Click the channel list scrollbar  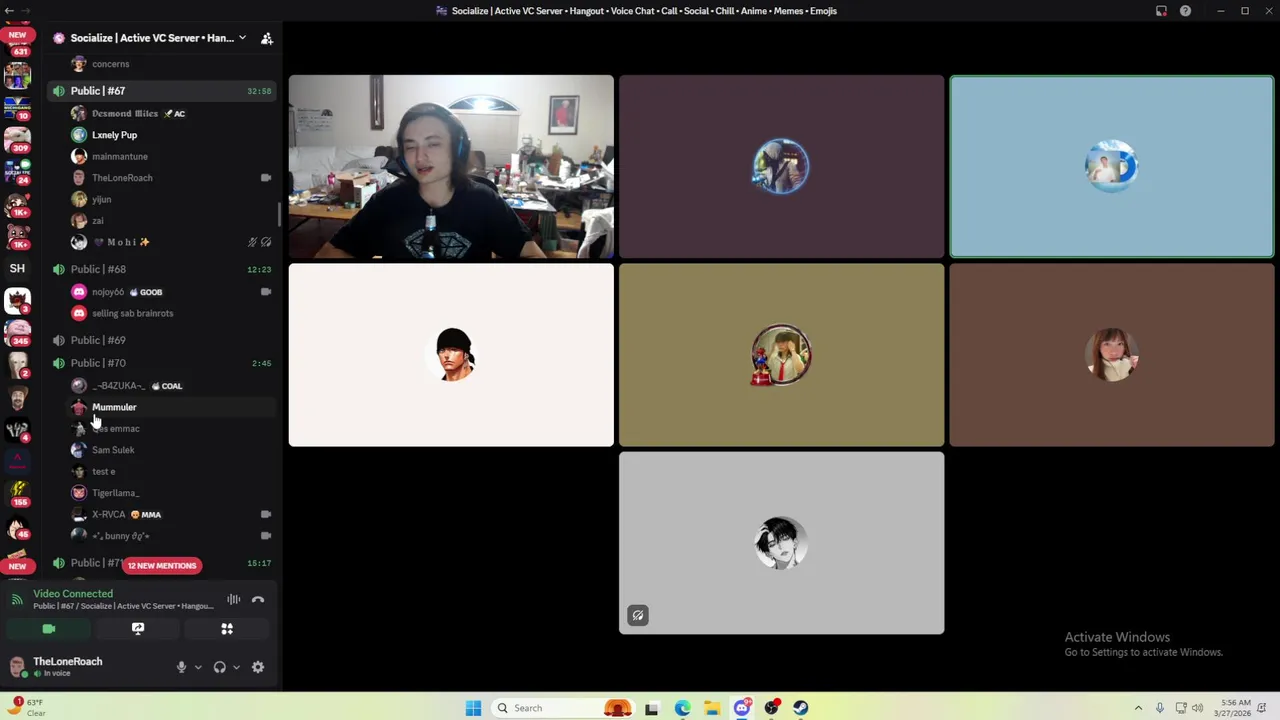click(279, 214)
